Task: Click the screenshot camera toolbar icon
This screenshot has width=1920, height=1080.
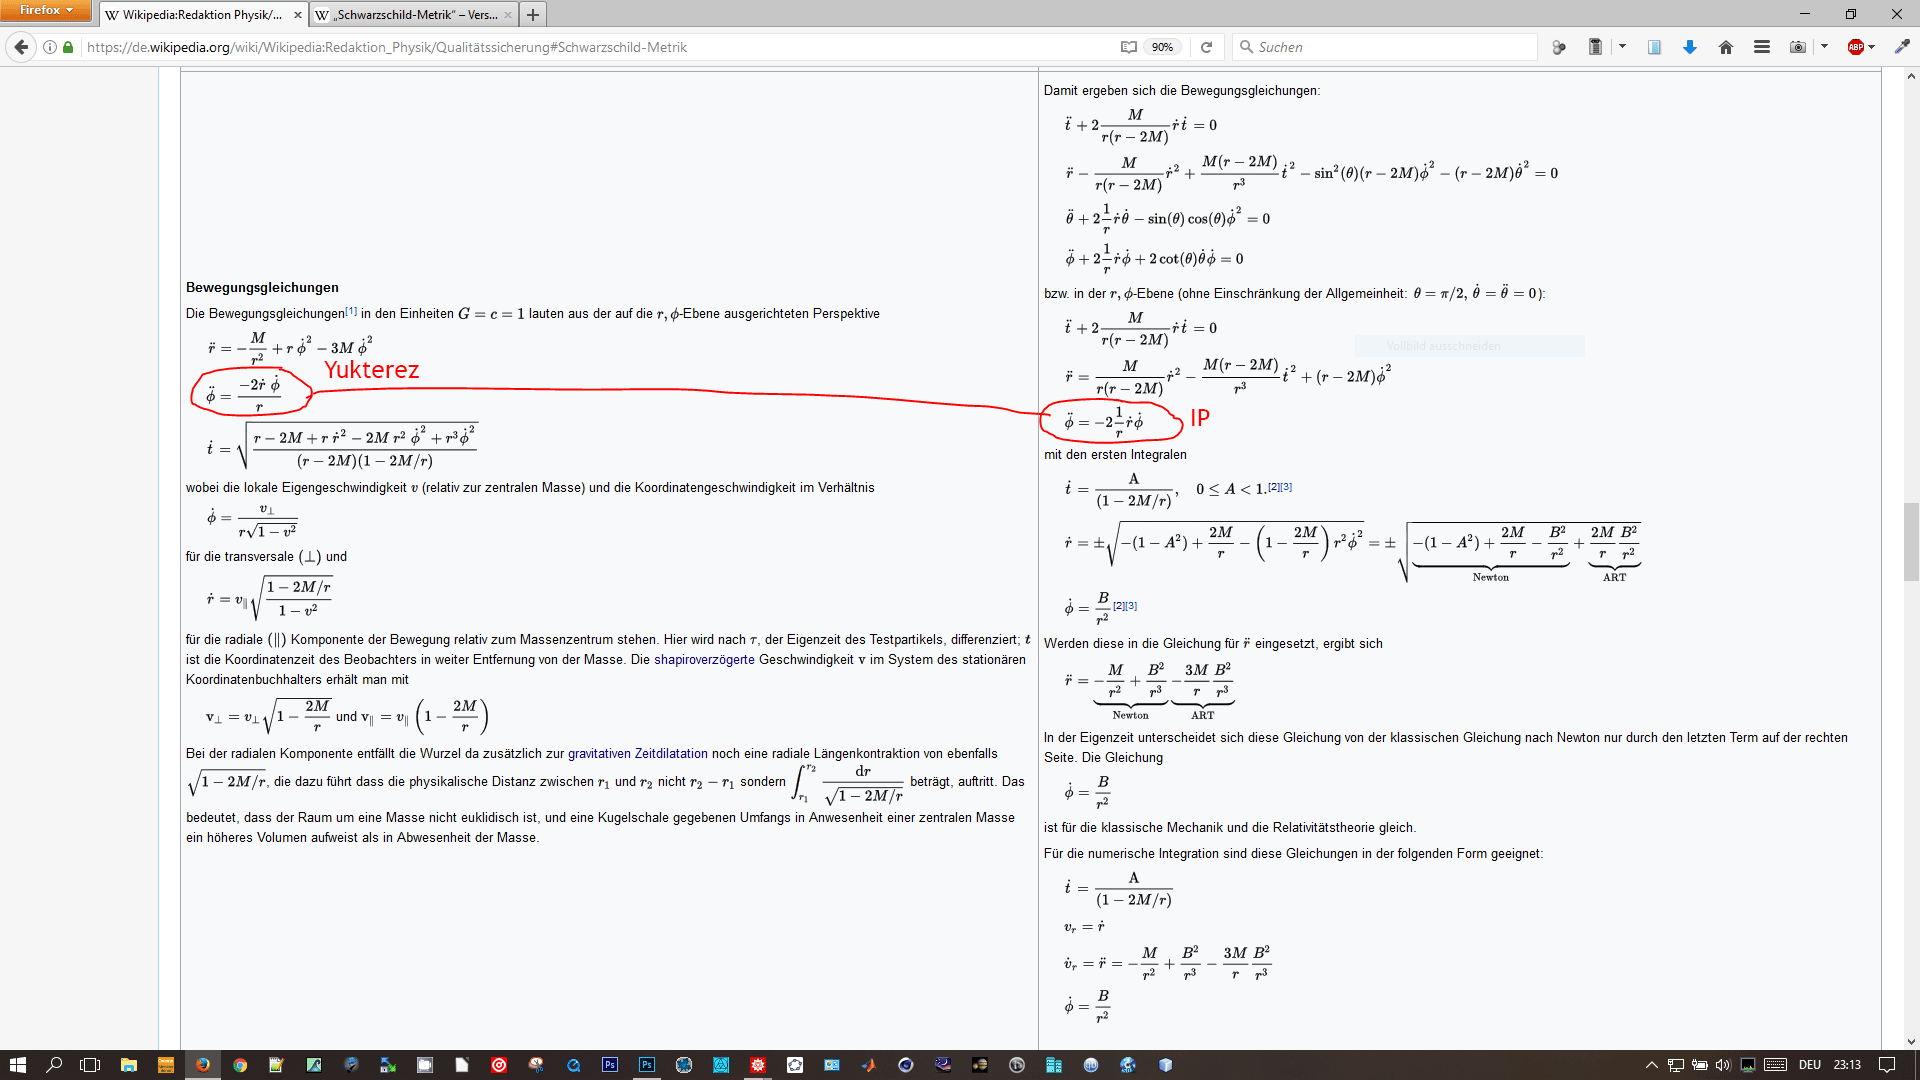Action: click(x=1797, y=47)
